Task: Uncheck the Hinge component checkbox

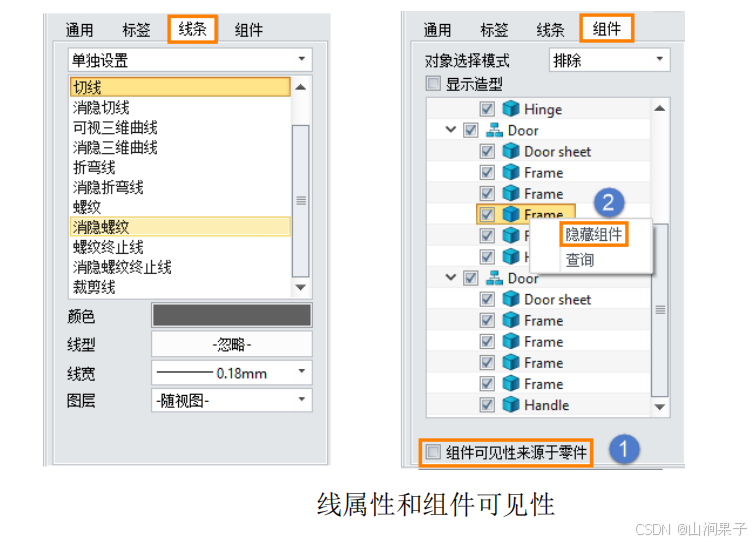Action: tap(487, 109)
